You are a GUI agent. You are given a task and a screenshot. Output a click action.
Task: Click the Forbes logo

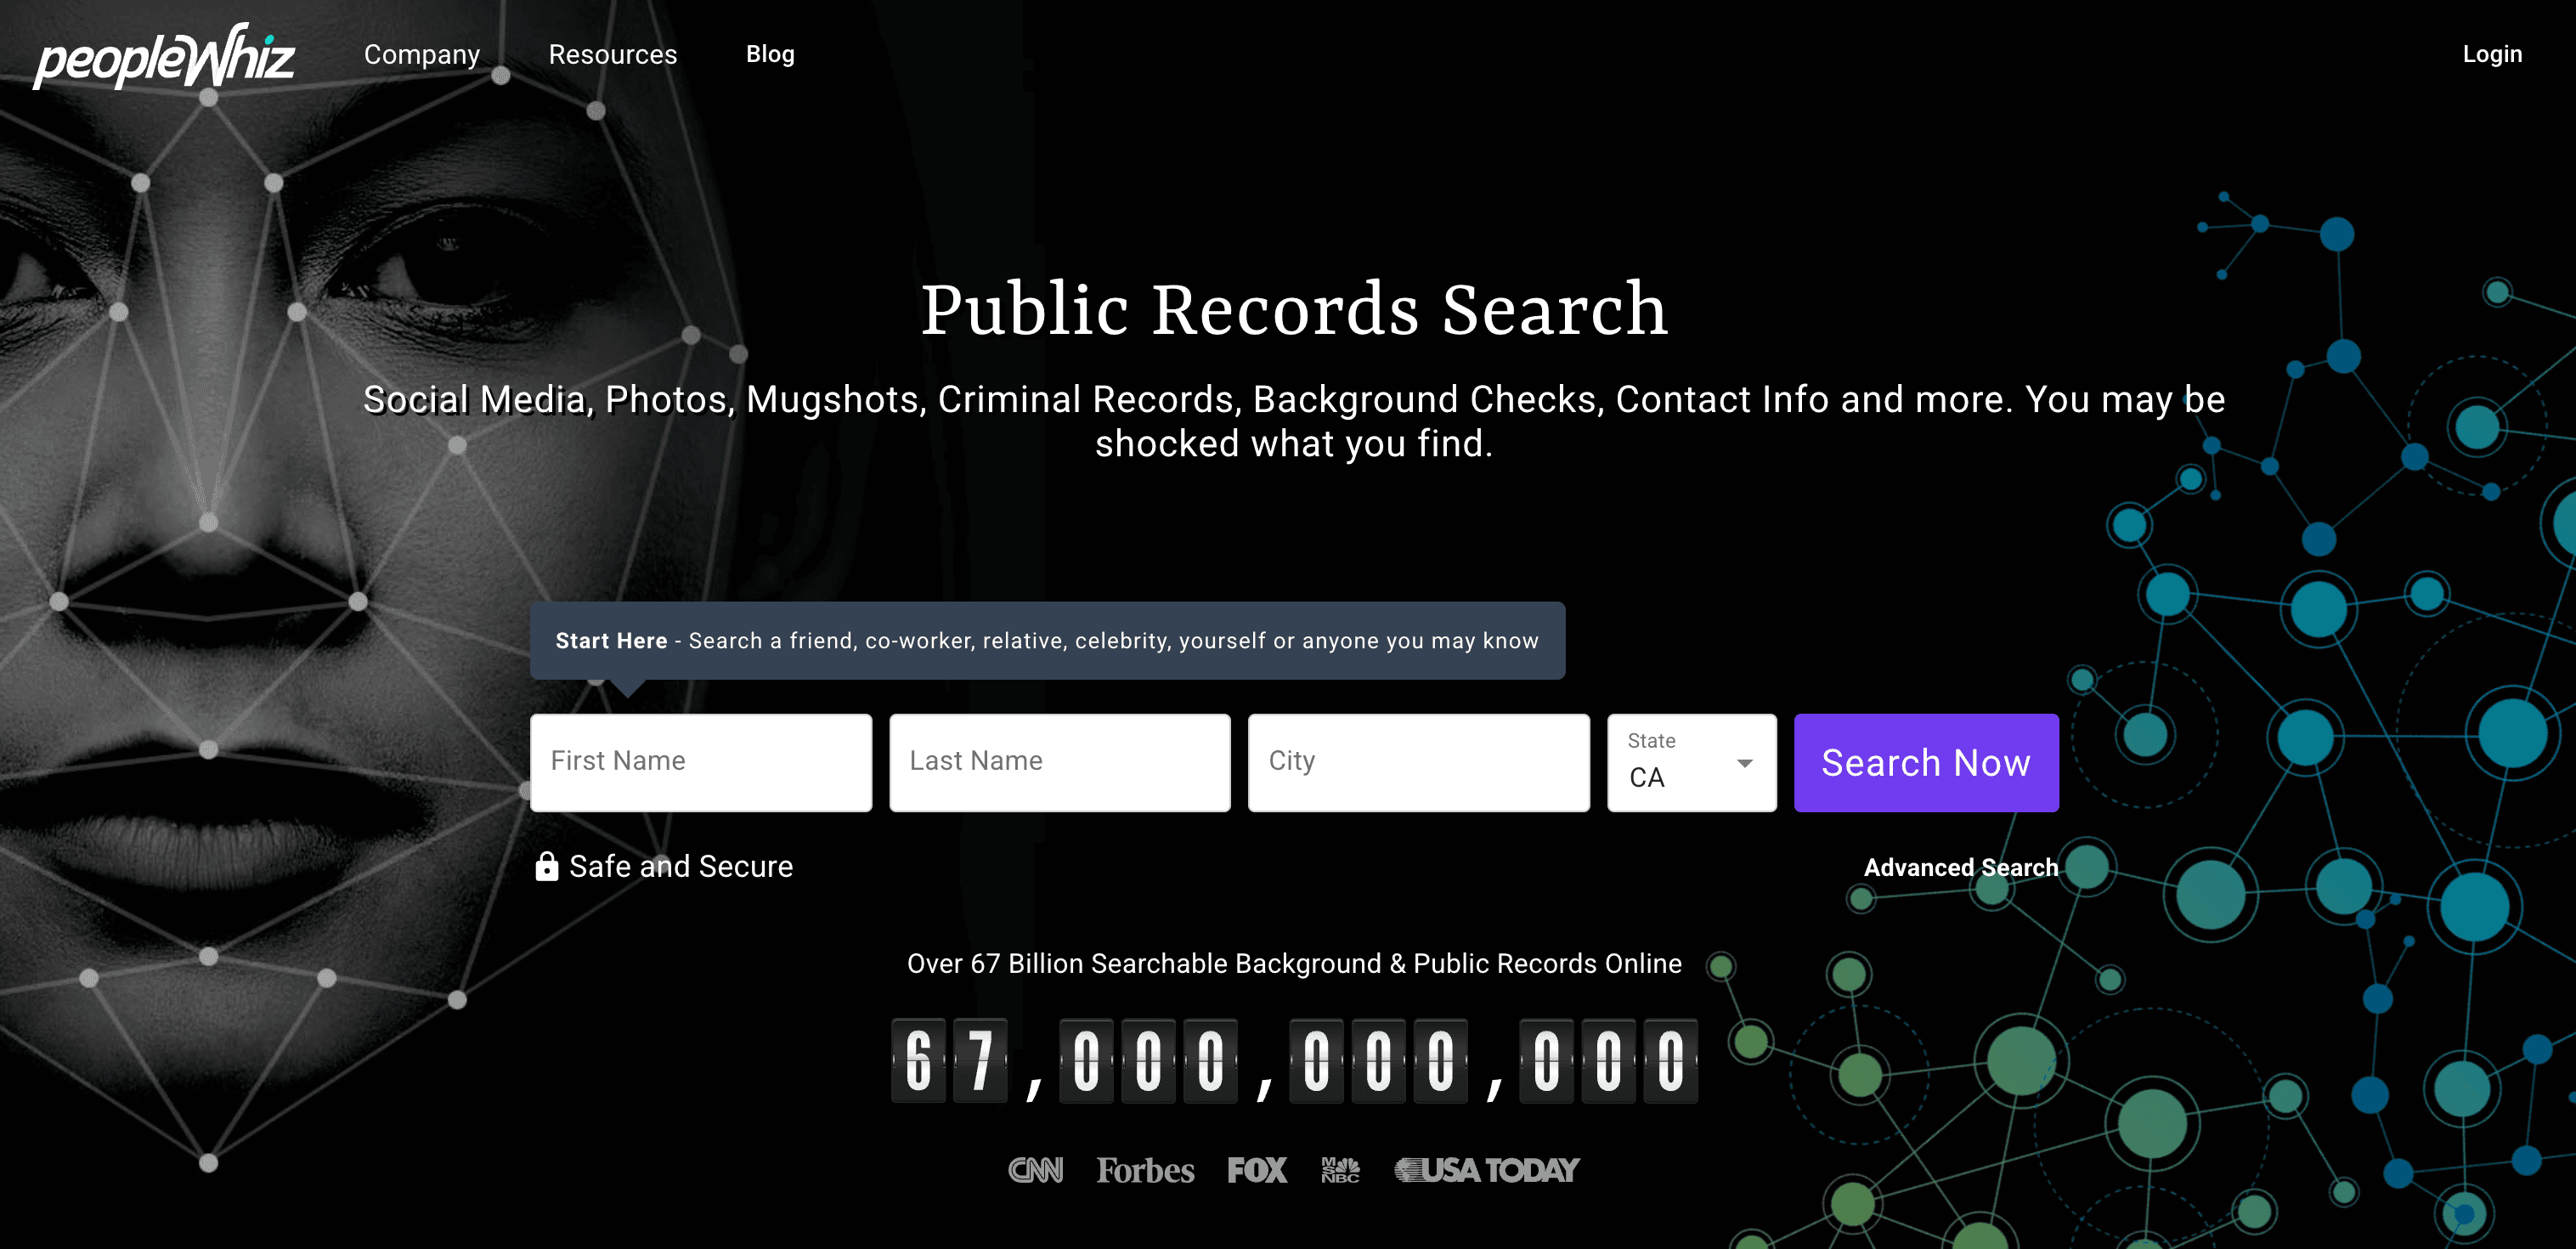tap(1145, 1169)
